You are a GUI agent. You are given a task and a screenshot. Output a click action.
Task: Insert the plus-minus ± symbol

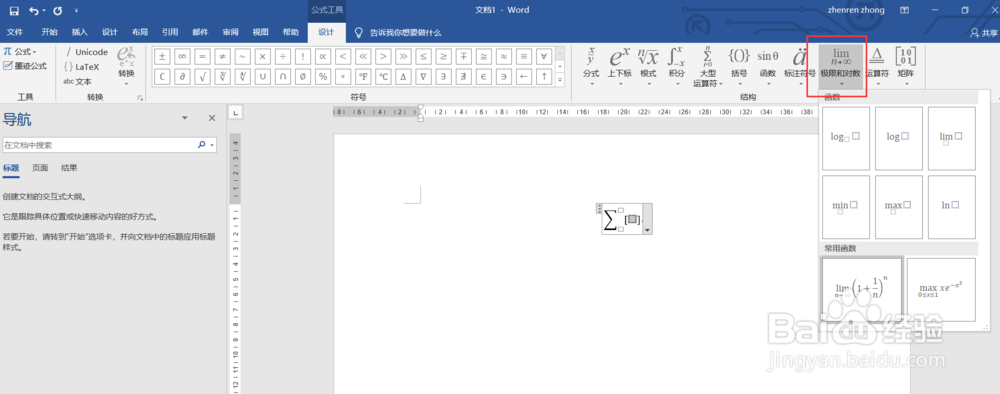(x=162, y=56)
